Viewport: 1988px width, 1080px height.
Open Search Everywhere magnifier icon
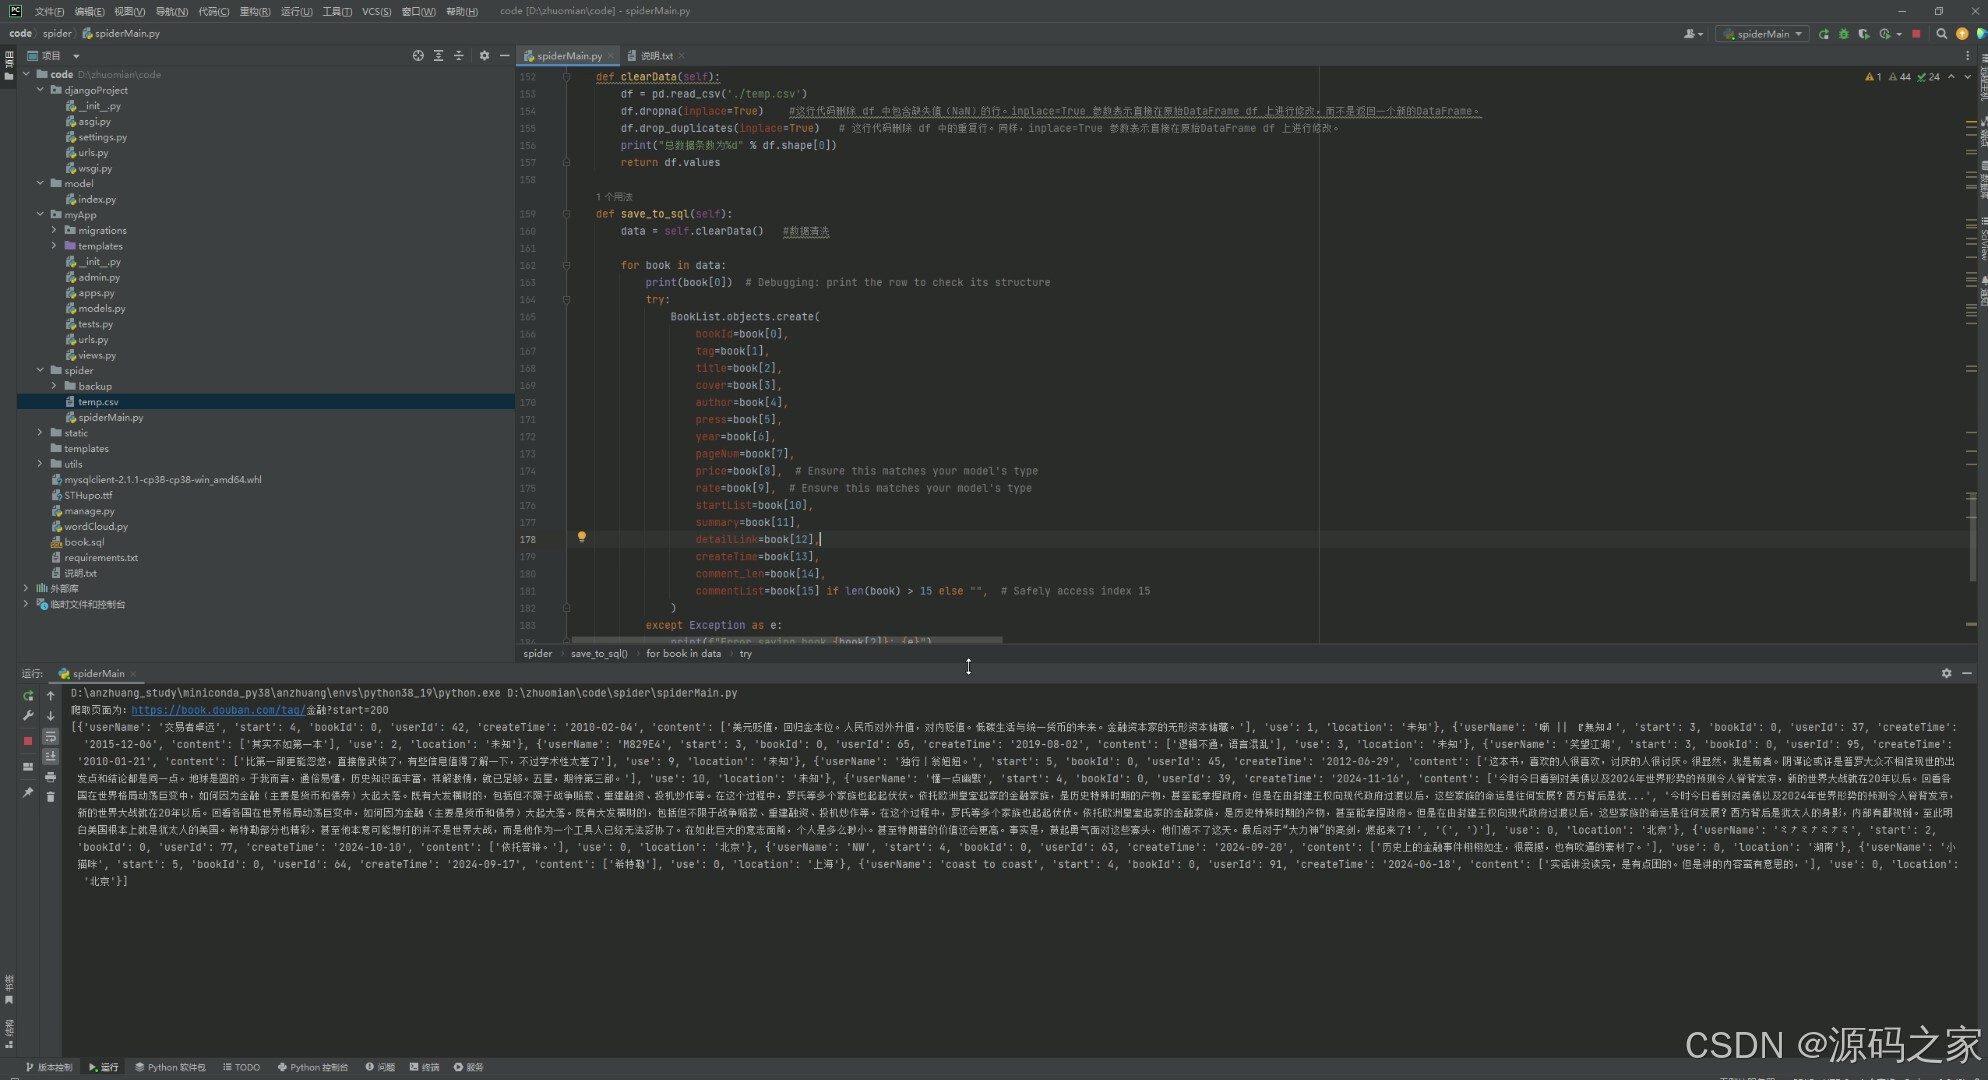coord(1942,34)
